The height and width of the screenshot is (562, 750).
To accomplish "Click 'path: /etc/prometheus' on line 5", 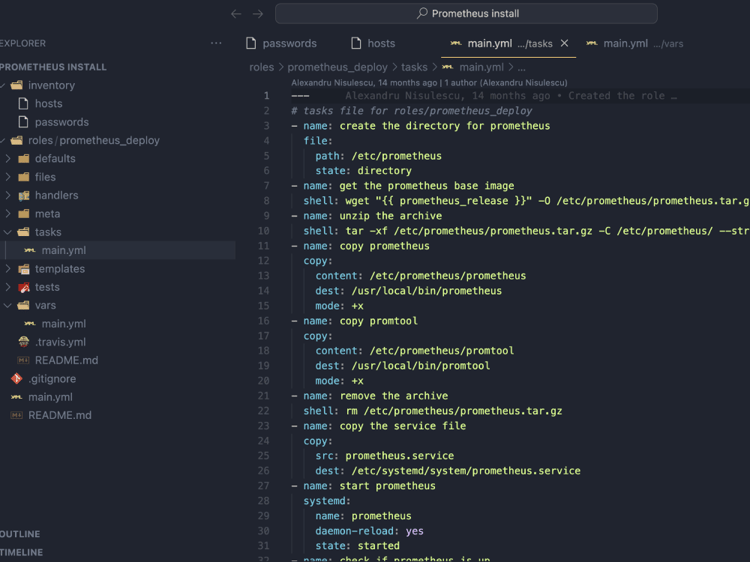I will click(378, 156).
